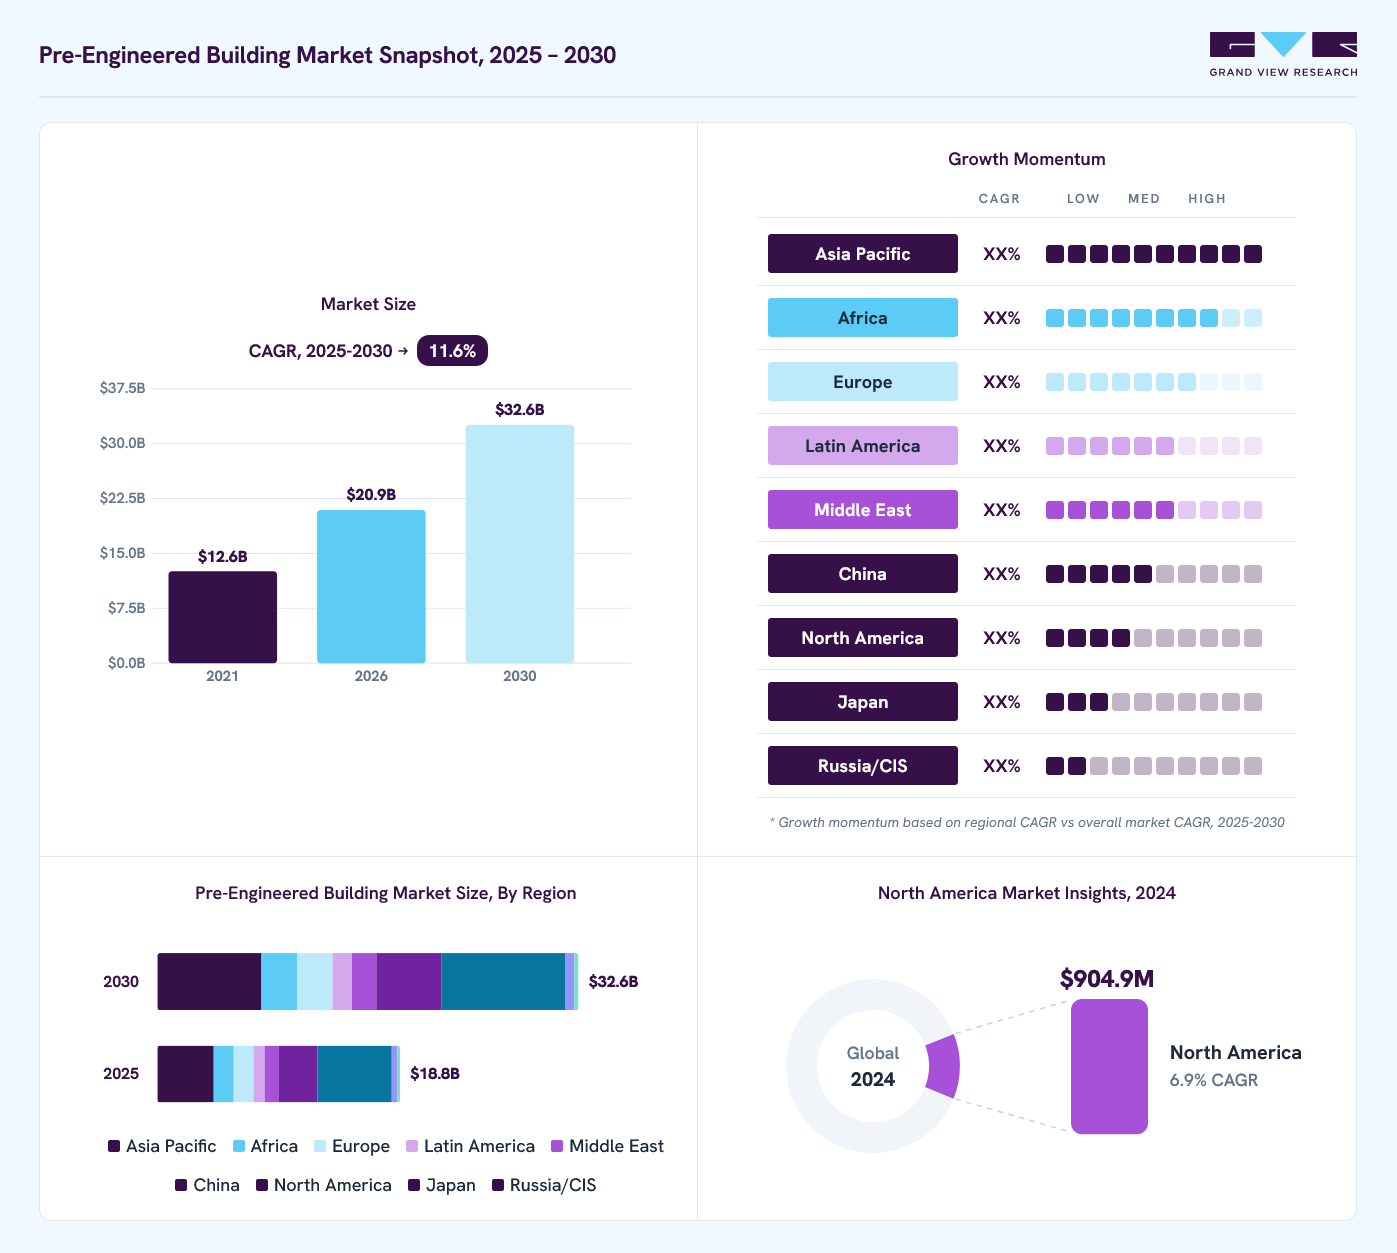Click the Europe legend swatch
1397x1253 pixels.
pos(320,1146)
